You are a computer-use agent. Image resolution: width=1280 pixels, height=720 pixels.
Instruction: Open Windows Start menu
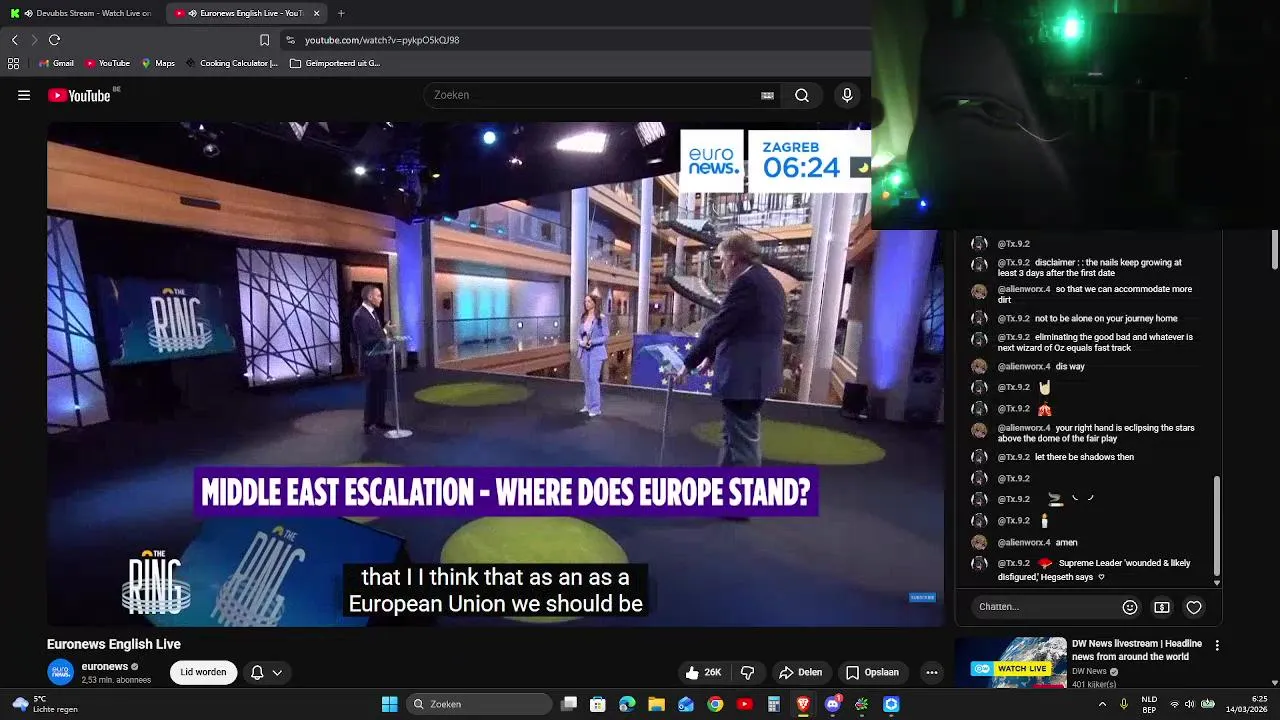coord(389,704)
